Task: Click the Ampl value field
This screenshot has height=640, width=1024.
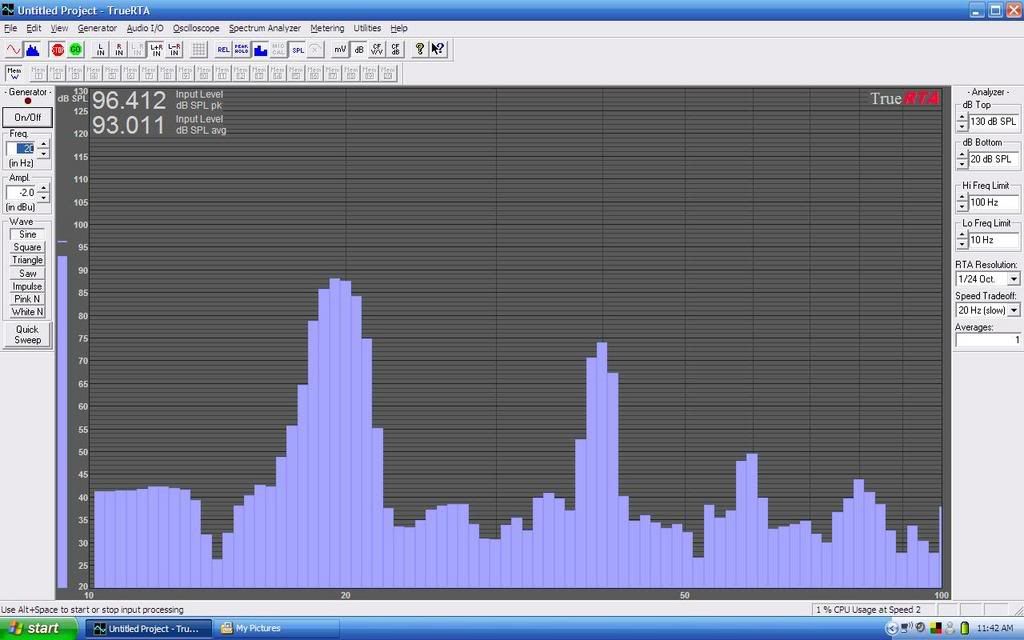Action: click(20, 193)
